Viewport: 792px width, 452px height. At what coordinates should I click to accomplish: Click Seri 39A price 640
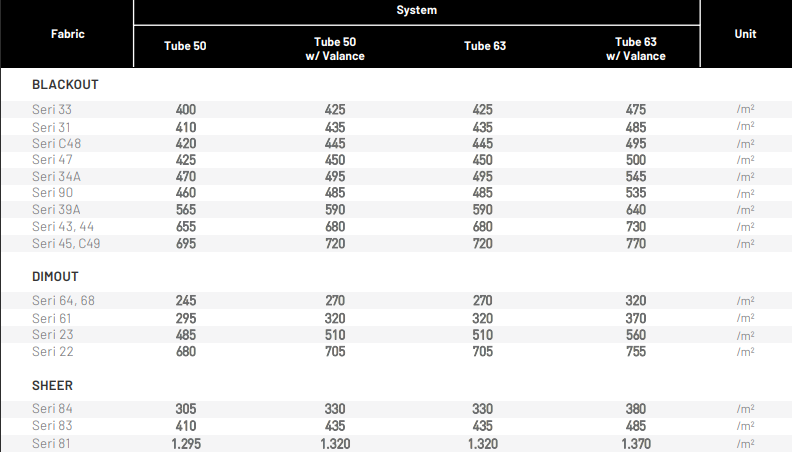tap(636, 210)
